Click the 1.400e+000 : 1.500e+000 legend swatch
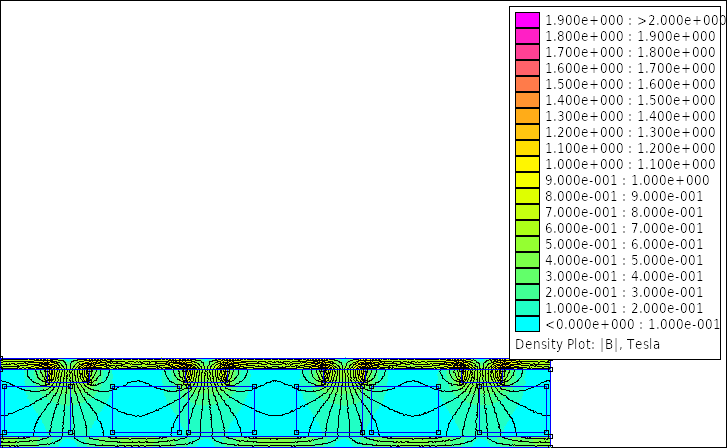727x448 pixels. click(x=527, y=100)
